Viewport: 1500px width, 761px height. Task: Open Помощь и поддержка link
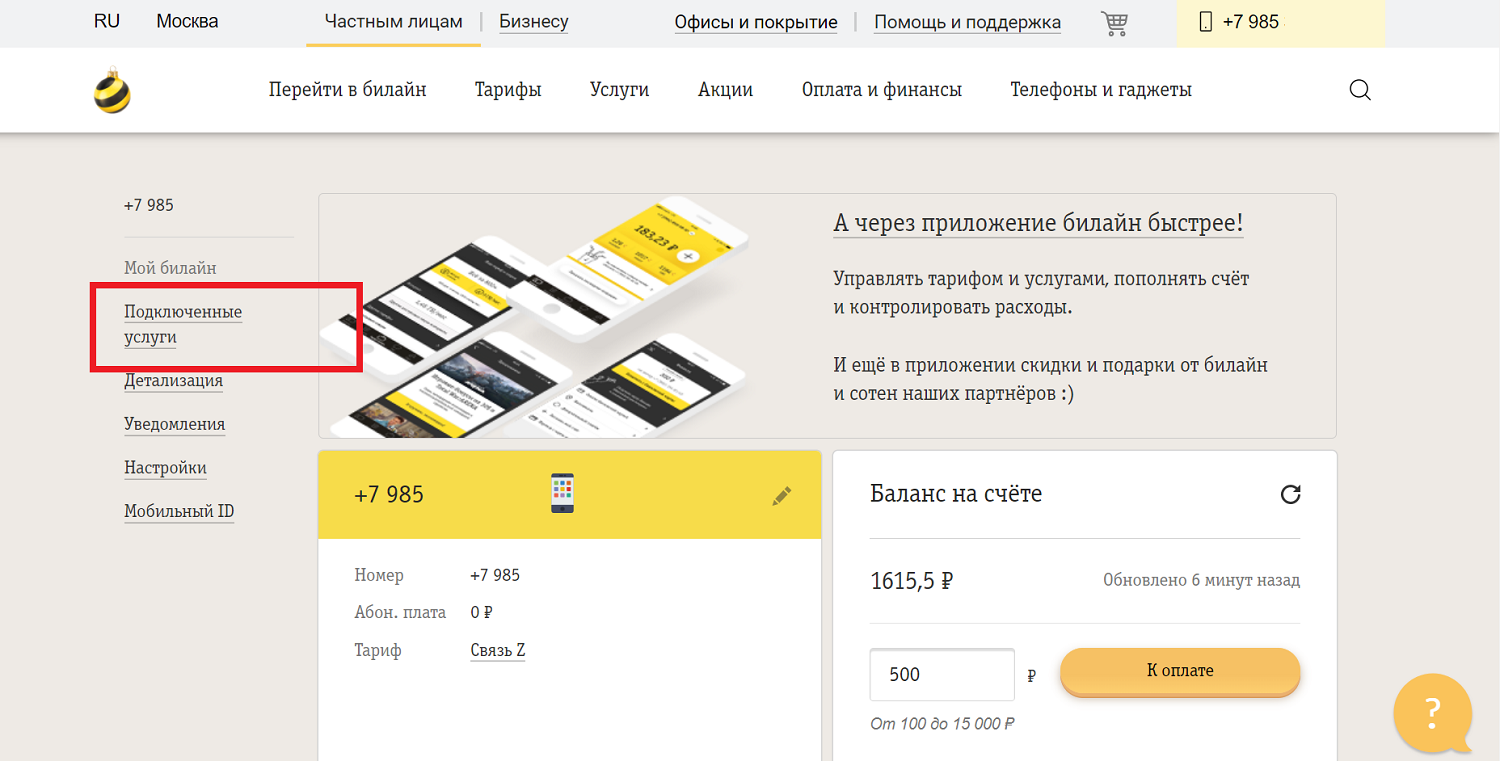coord(967,22)
